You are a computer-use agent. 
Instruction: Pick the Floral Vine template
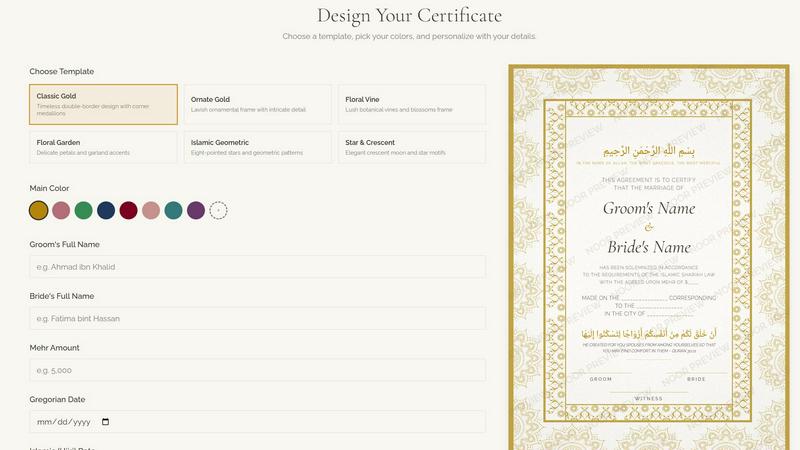[412, 105]
